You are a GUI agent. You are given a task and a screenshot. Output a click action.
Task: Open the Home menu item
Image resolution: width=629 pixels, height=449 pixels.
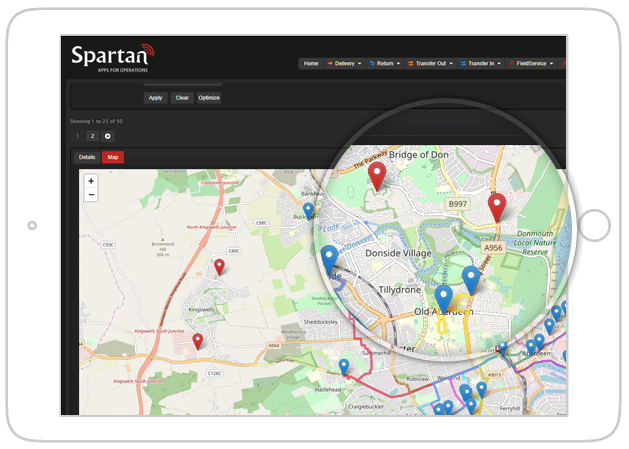pyautogui.click(x=311, y=63)
